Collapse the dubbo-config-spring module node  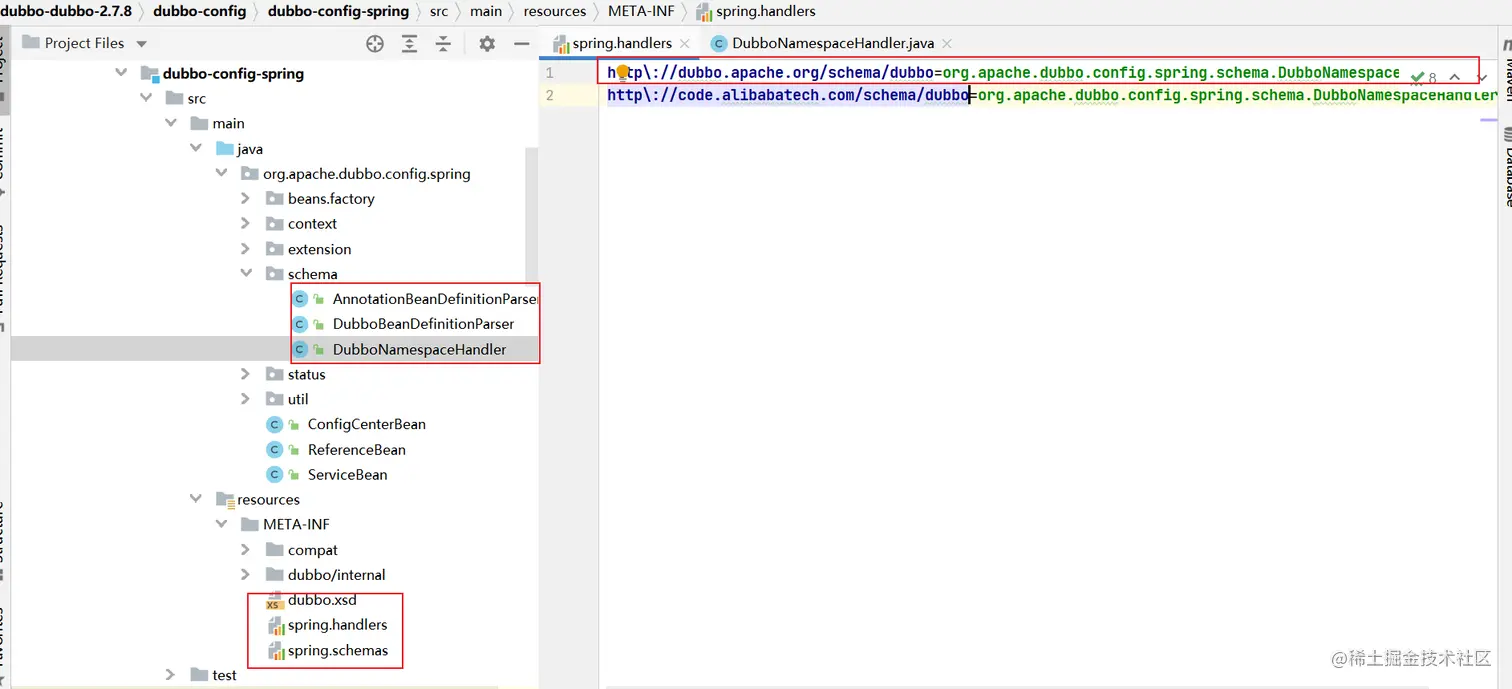click(122, 73)
